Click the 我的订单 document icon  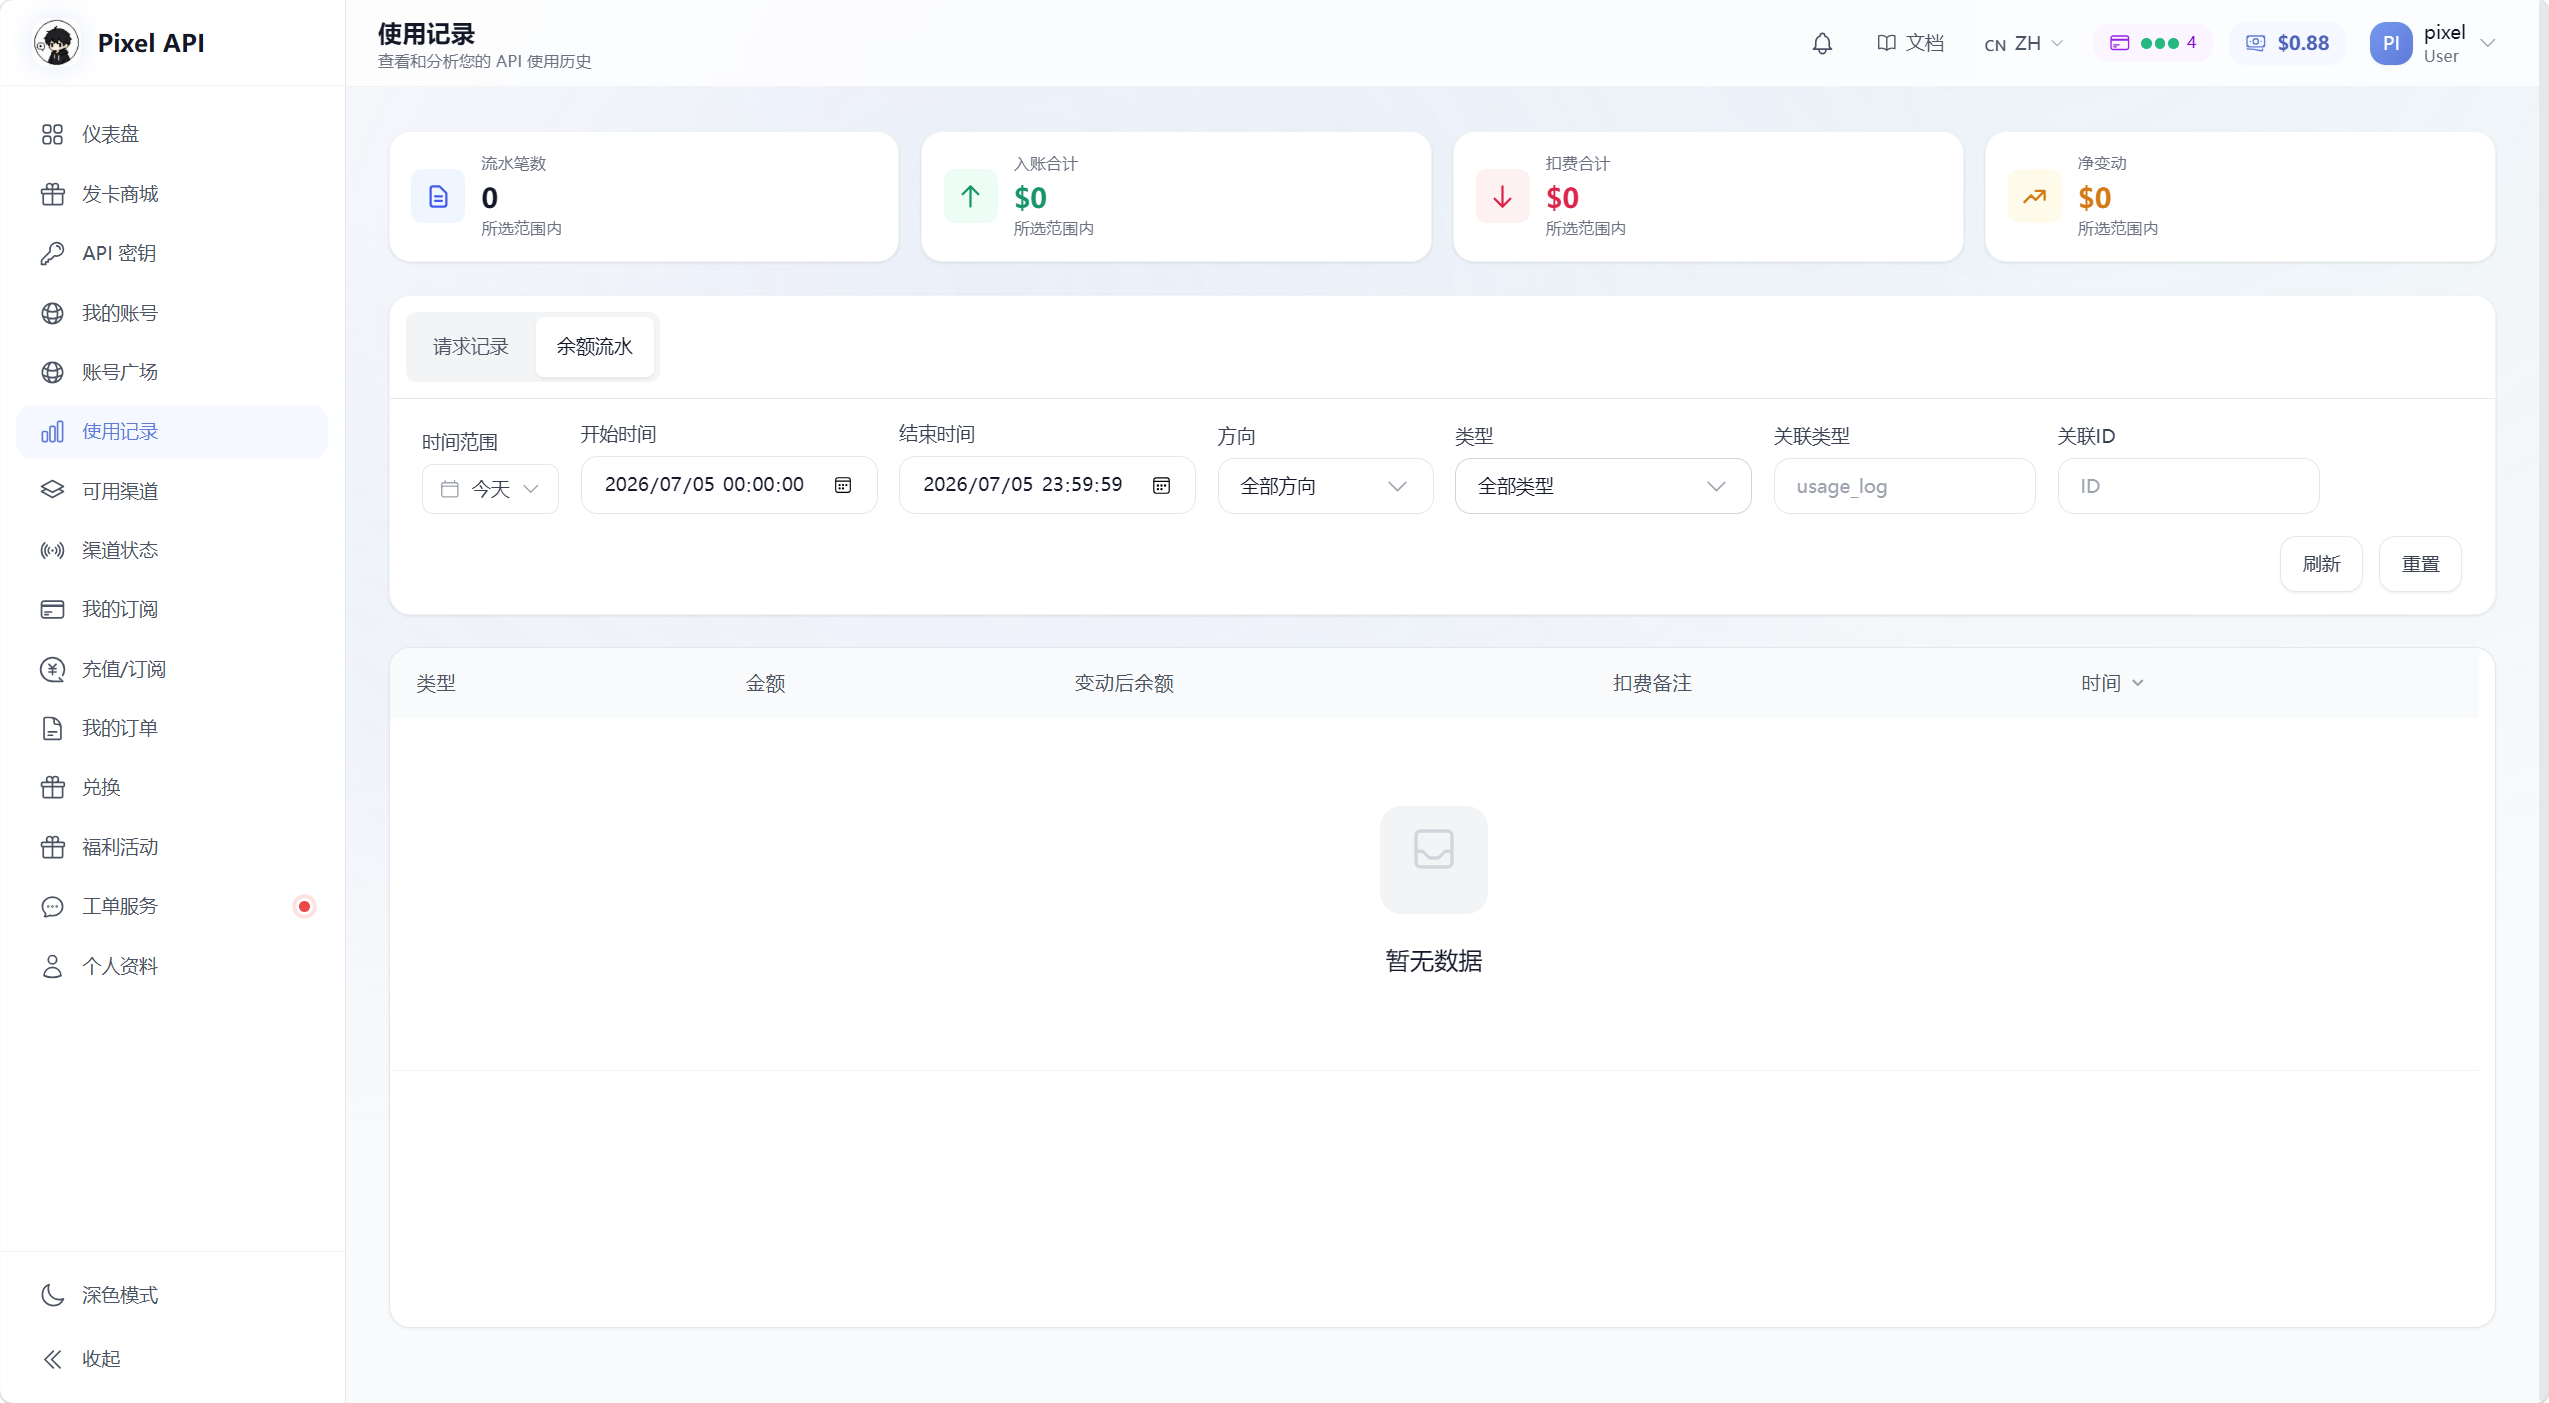[x=52, y=728]
